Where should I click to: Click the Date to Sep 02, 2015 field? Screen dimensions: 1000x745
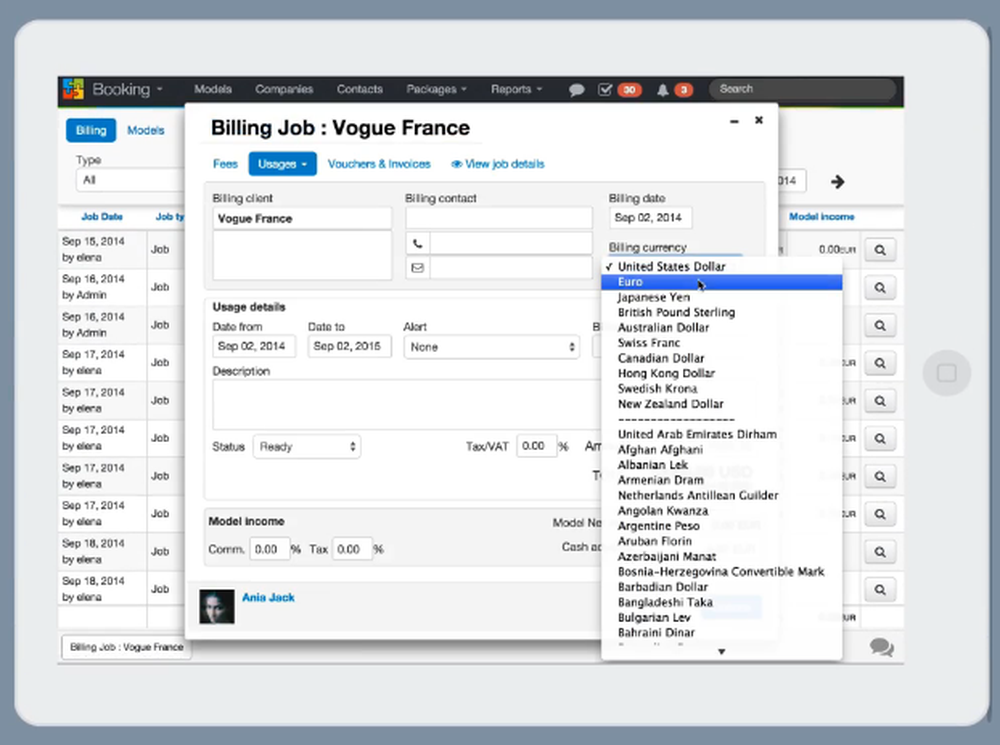(349, 346)
